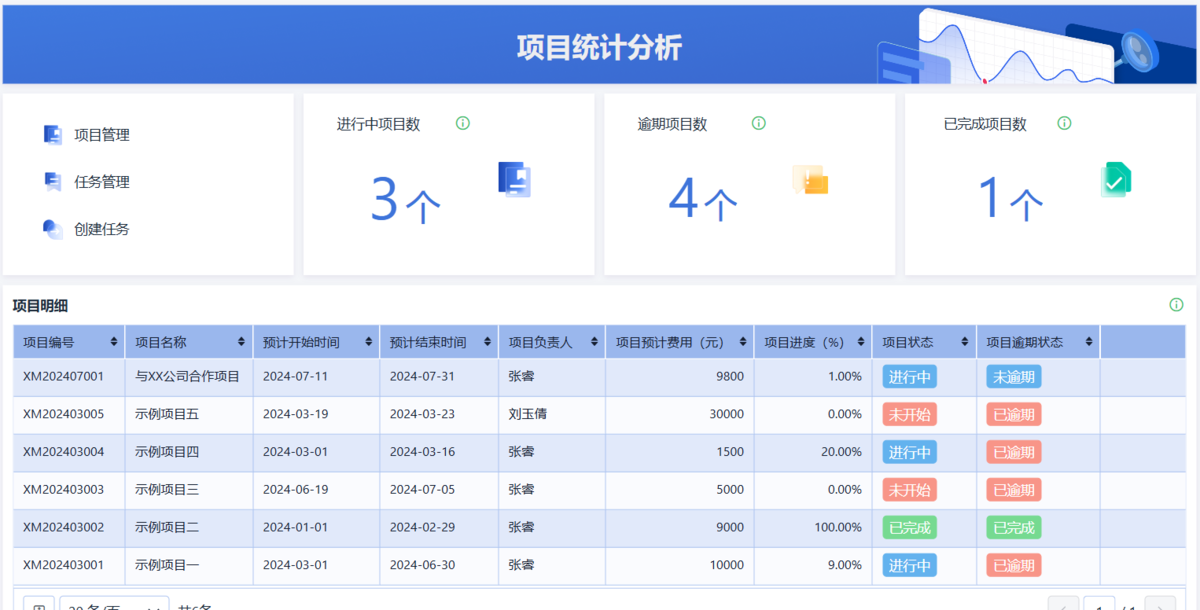Open 任务管理 menu link

(x=102, y=182)
